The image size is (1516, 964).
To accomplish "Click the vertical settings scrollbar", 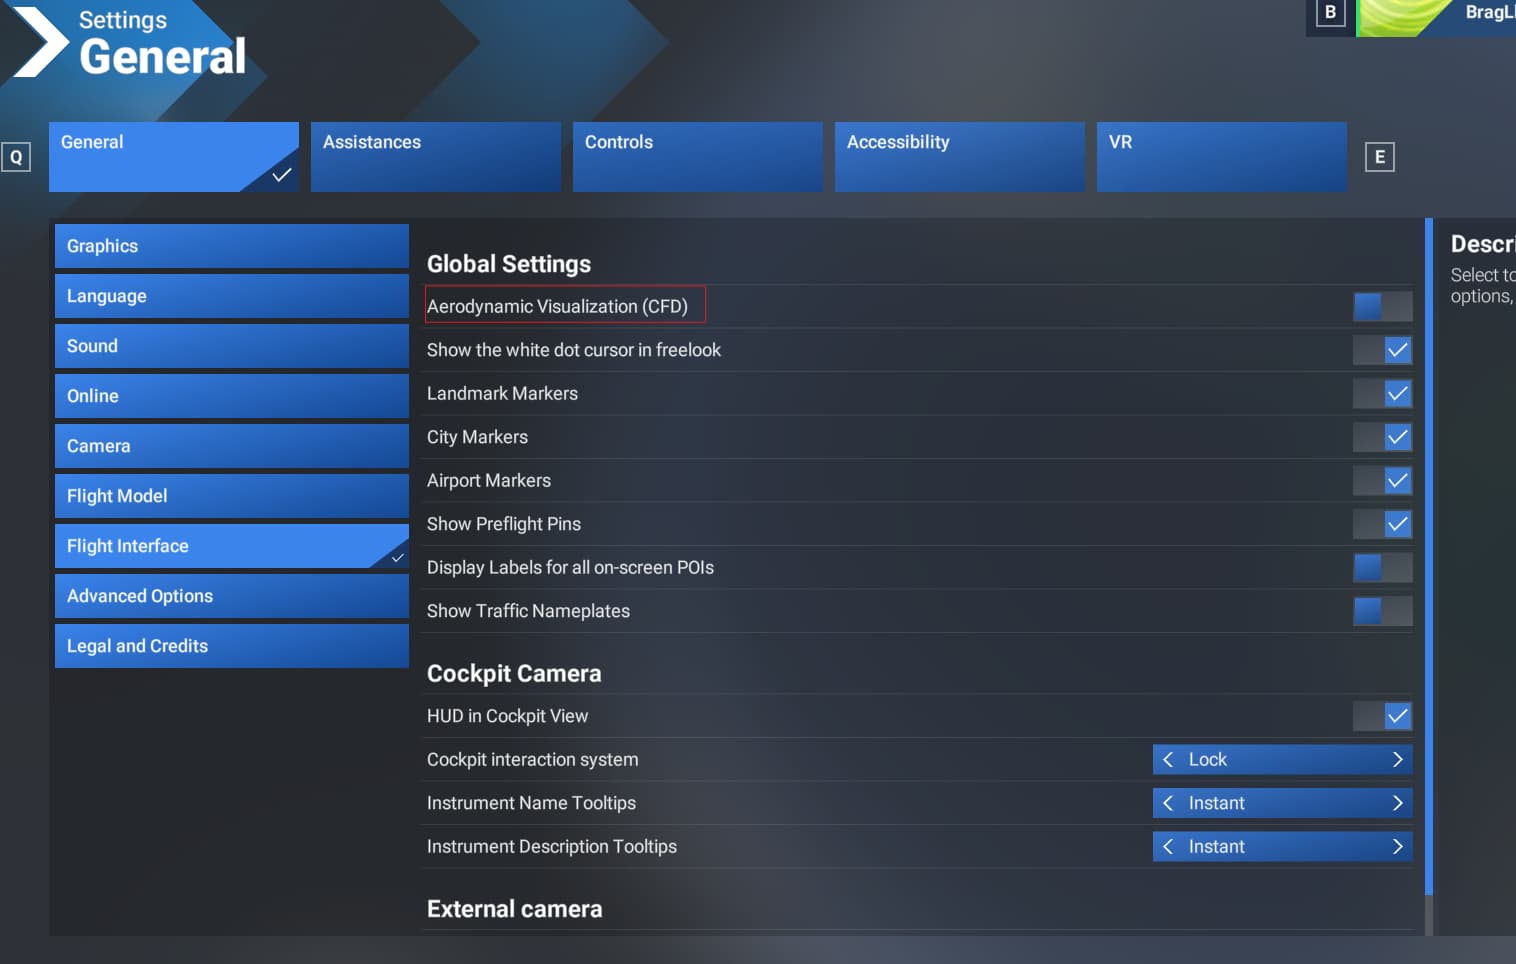I will pos(1429,557).
